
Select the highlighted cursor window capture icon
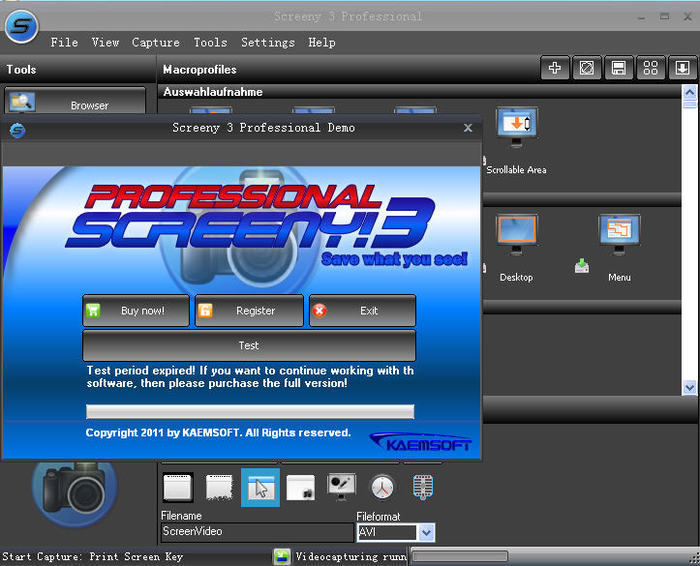[x=260, y=487]
